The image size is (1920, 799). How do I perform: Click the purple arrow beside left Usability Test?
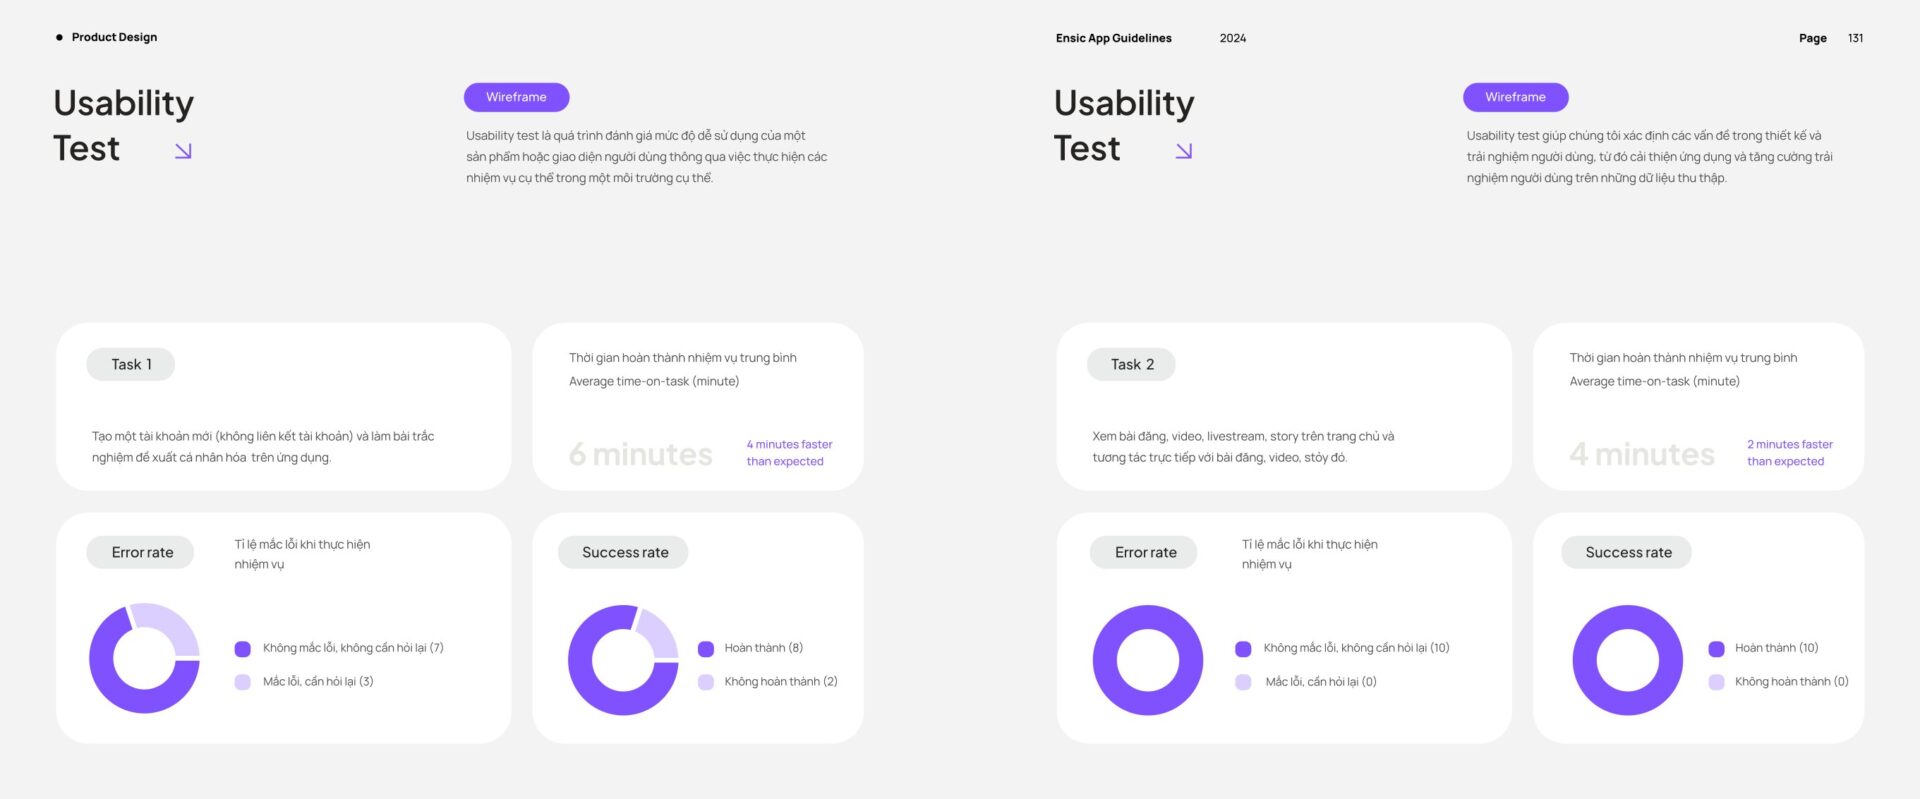(183, 151)
